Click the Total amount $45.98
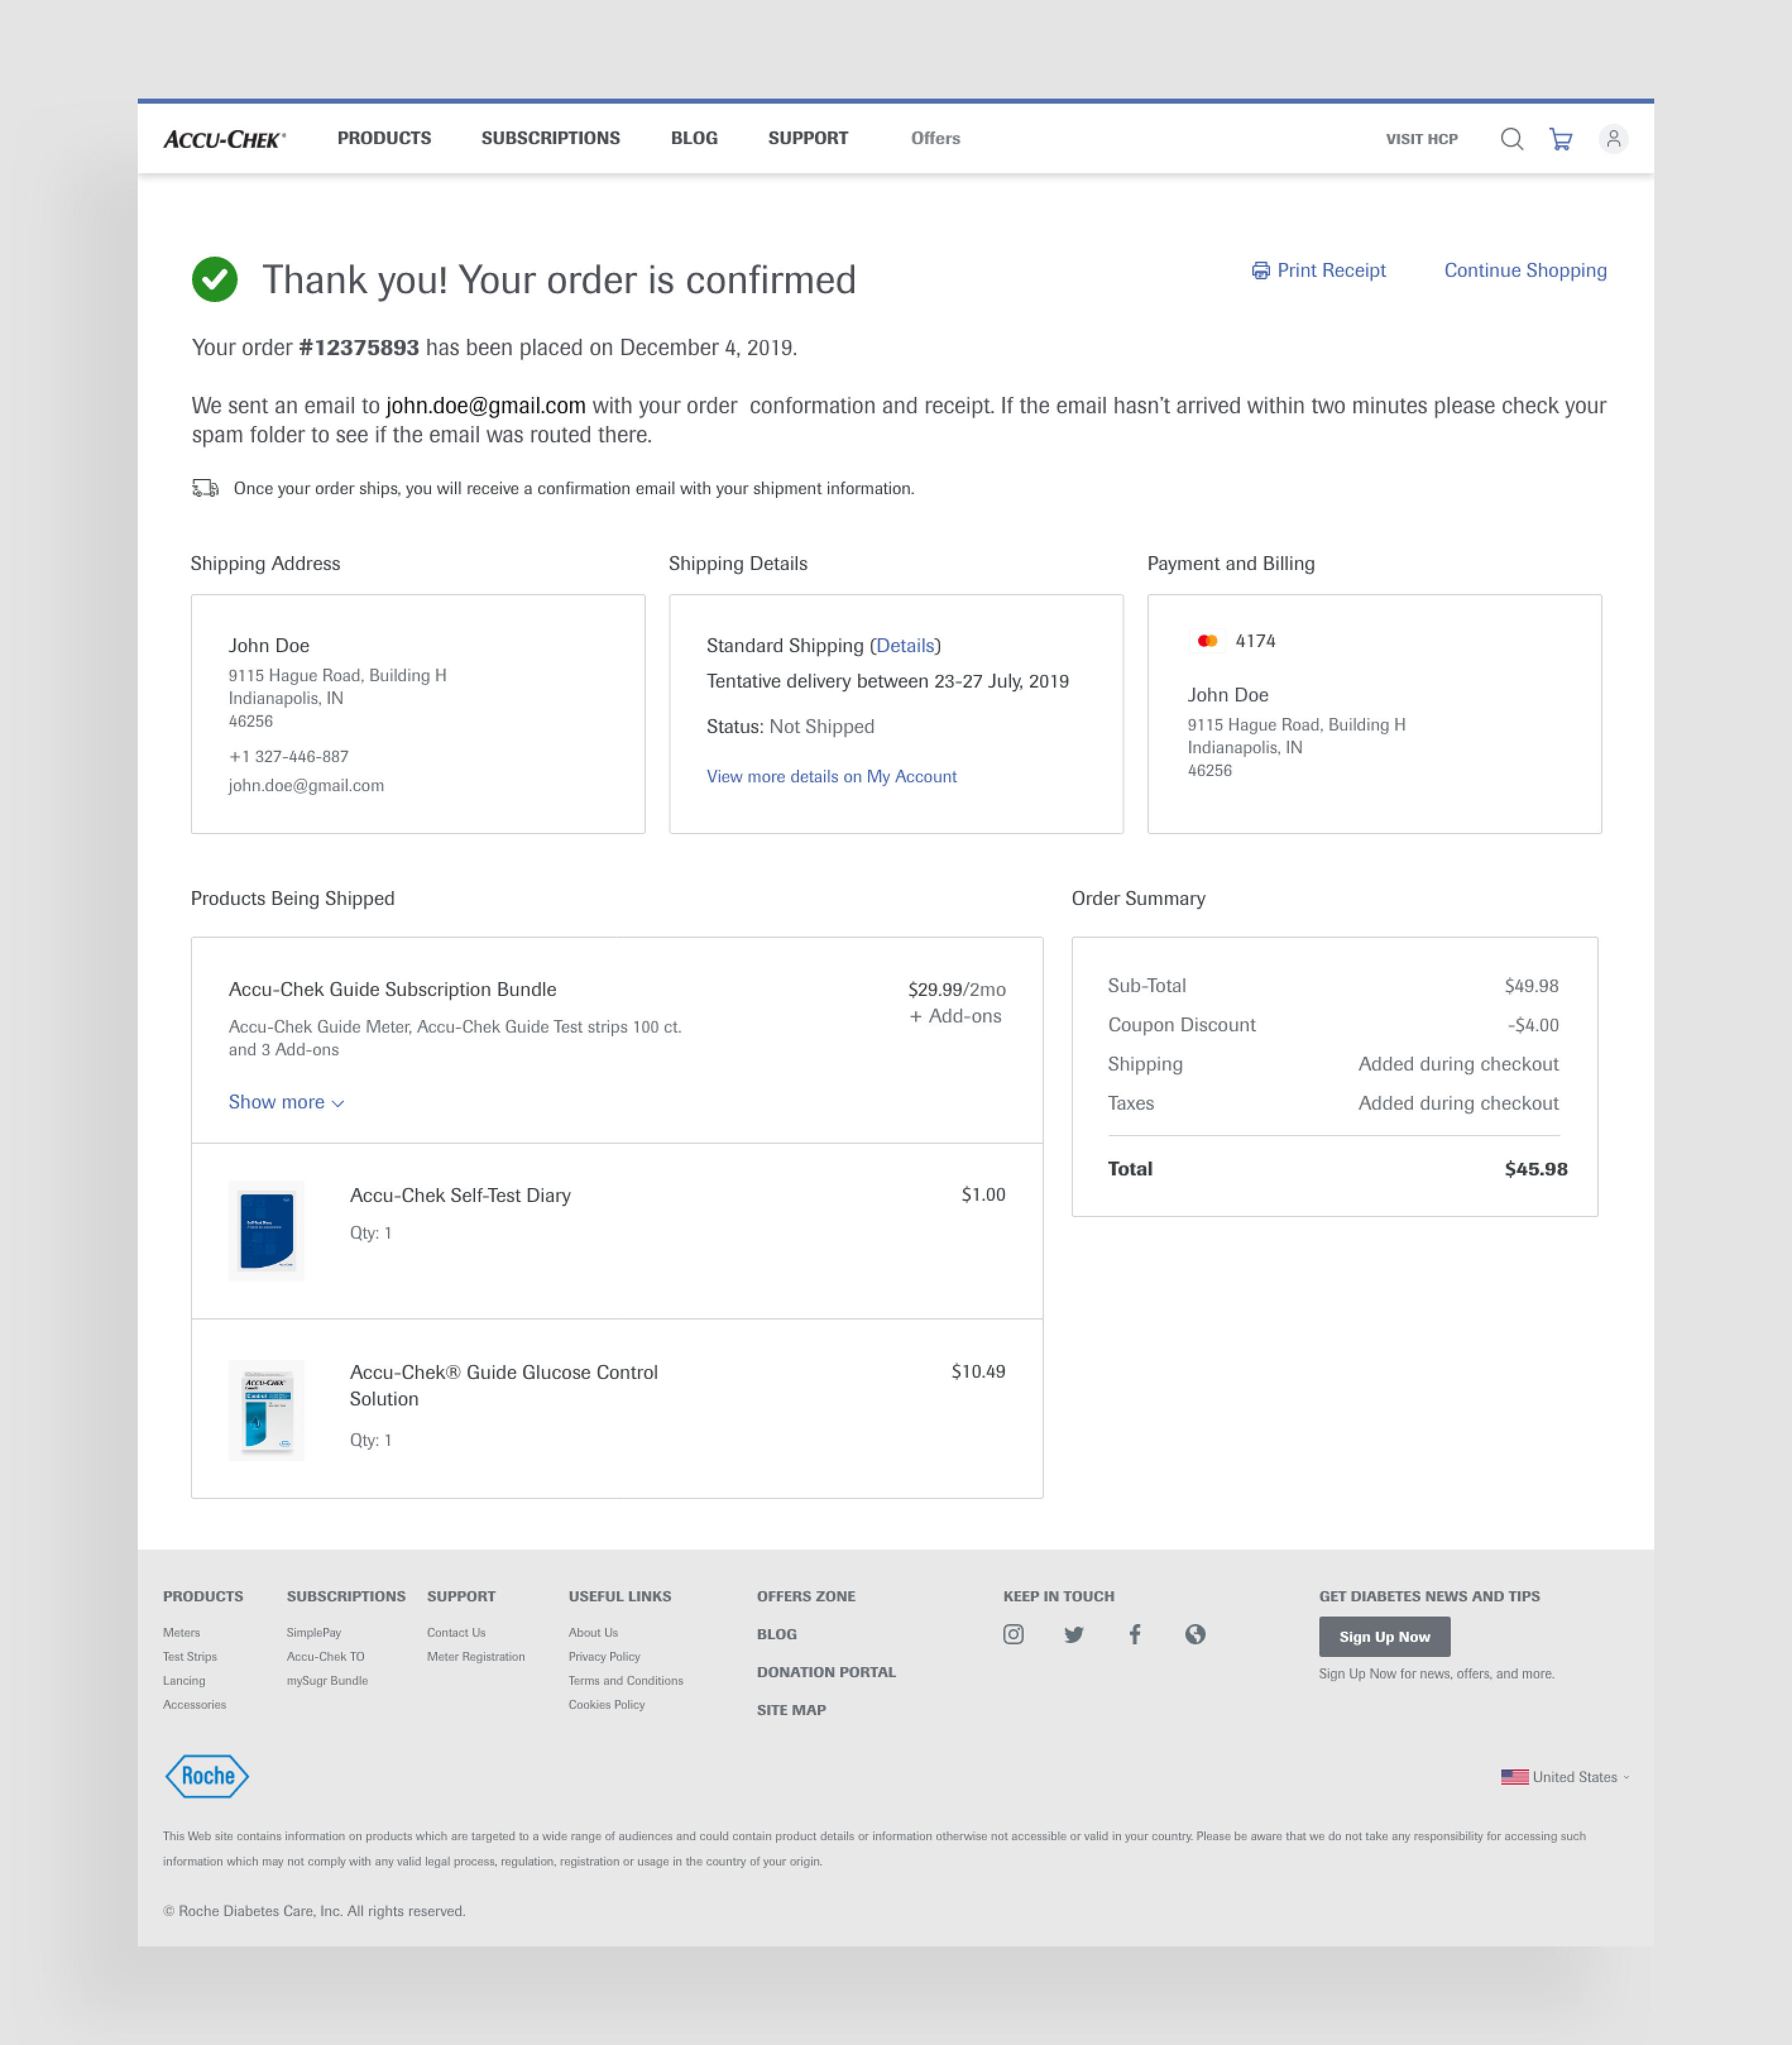 [1535, 1168]
